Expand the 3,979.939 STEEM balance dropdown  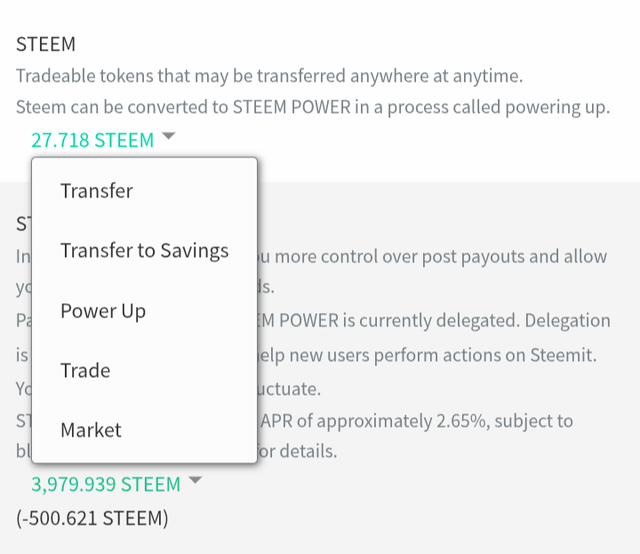coord(106,484)
